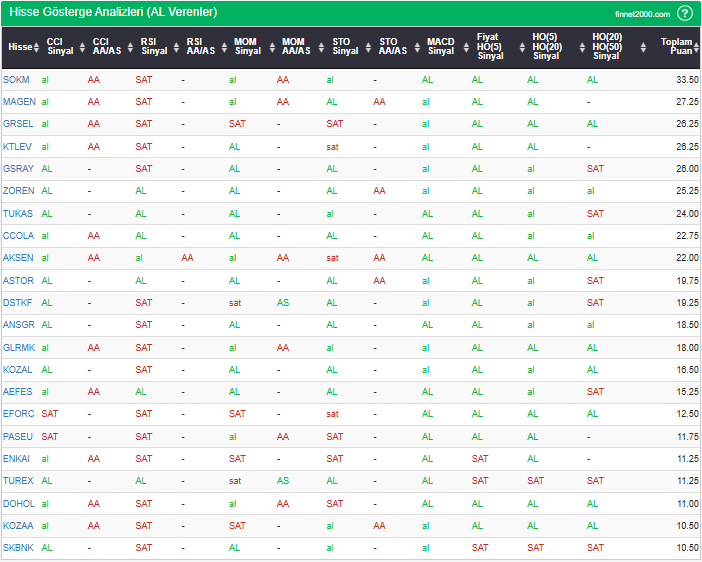Click the SKBNK ticker link
This screenshot has height=562, width=702.
click(x=18, y=547)
